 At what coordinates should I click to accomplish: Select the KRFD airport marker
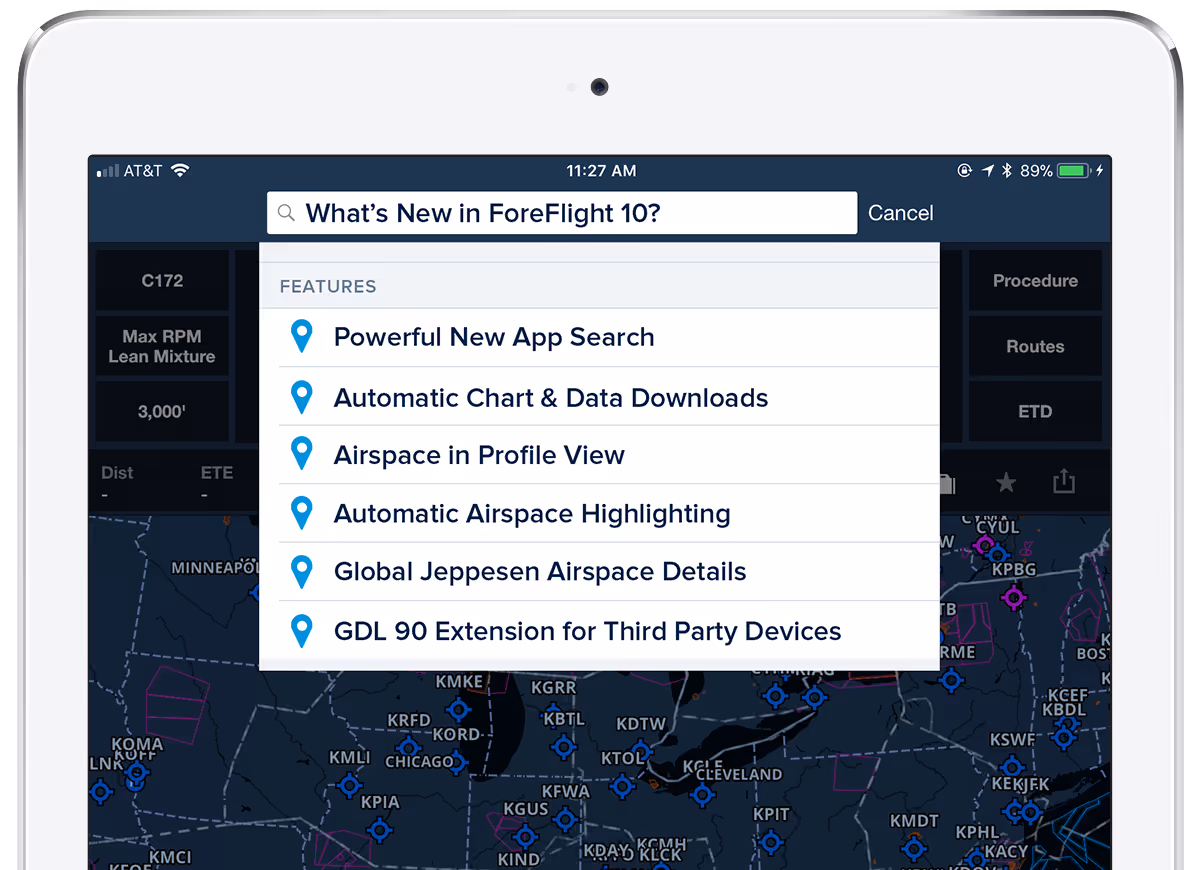pyautogui.click(x=408, y=747)
